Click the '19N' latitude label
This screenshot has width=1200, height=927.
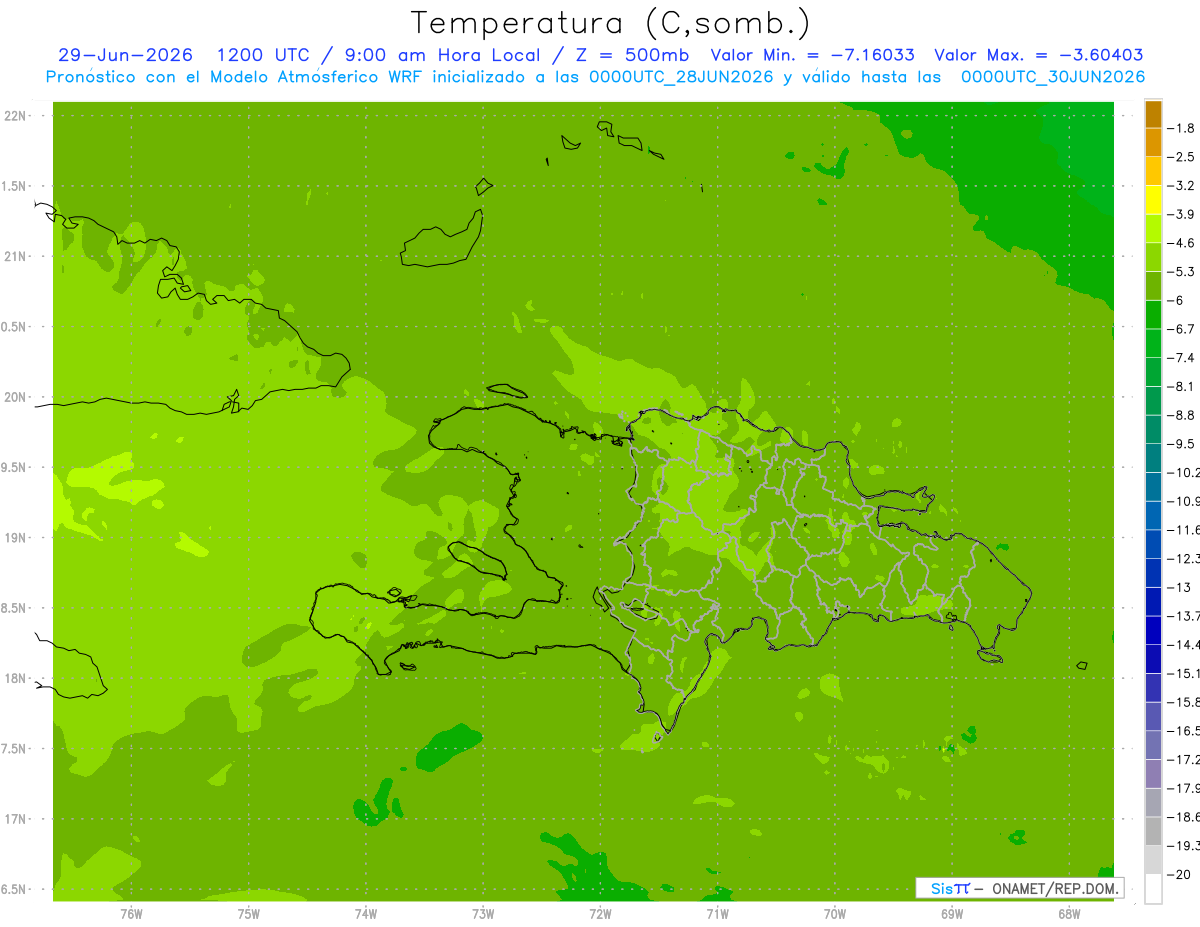15,538
